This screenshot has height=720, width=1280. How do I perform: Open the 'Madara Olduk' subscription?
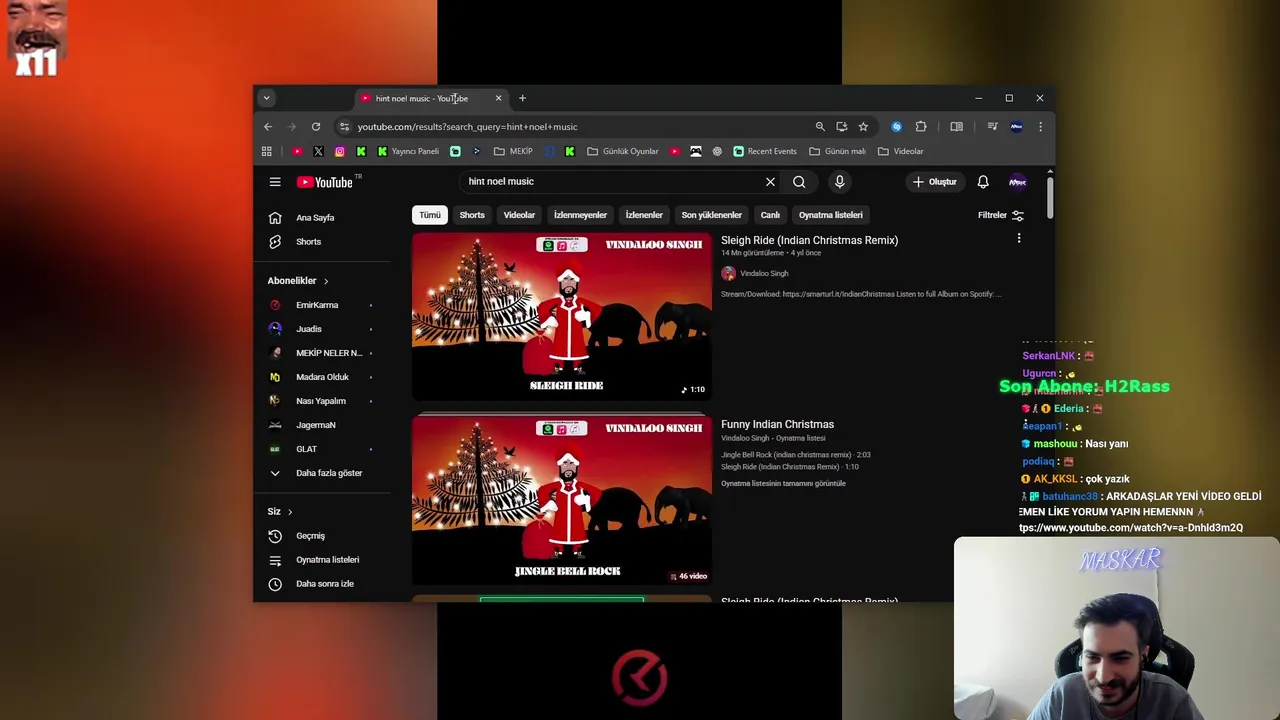click(322, 377)
